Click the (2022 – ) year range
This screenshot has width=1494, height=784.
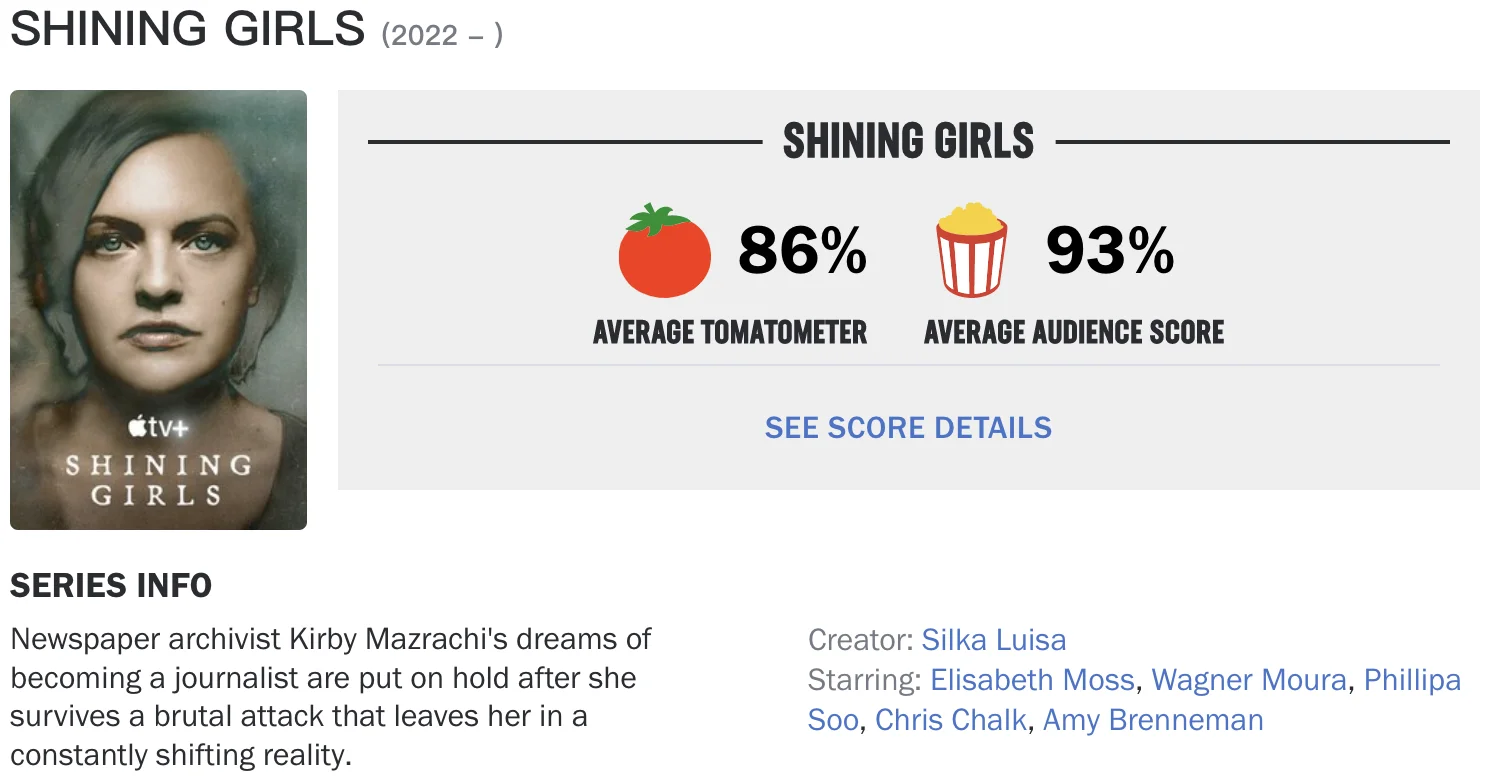pyautogui.click(x=442, y=35)
